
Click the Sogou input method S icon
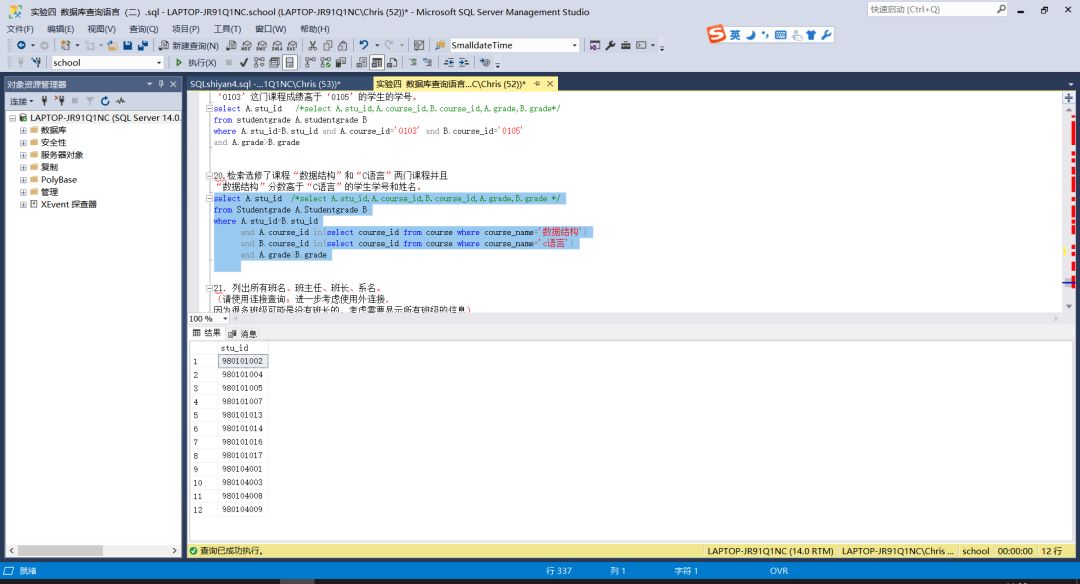tap(716, 34)
